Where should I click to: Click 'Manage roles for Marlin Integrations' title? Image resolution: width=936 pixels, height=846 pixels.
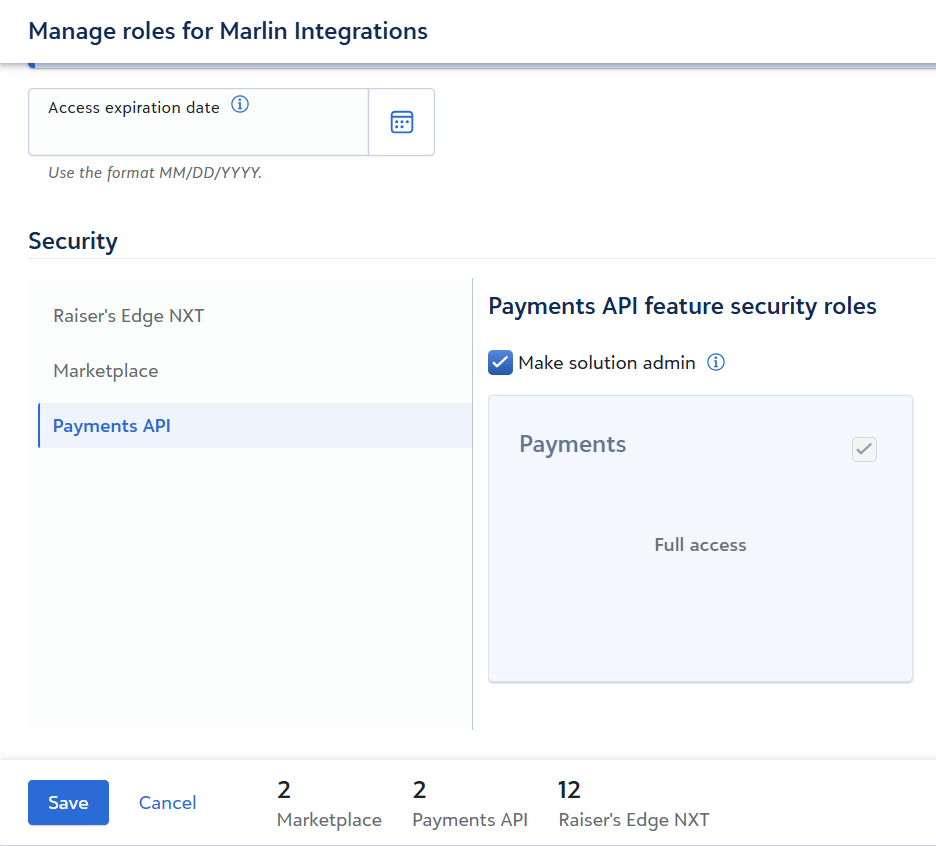[228, 32]
